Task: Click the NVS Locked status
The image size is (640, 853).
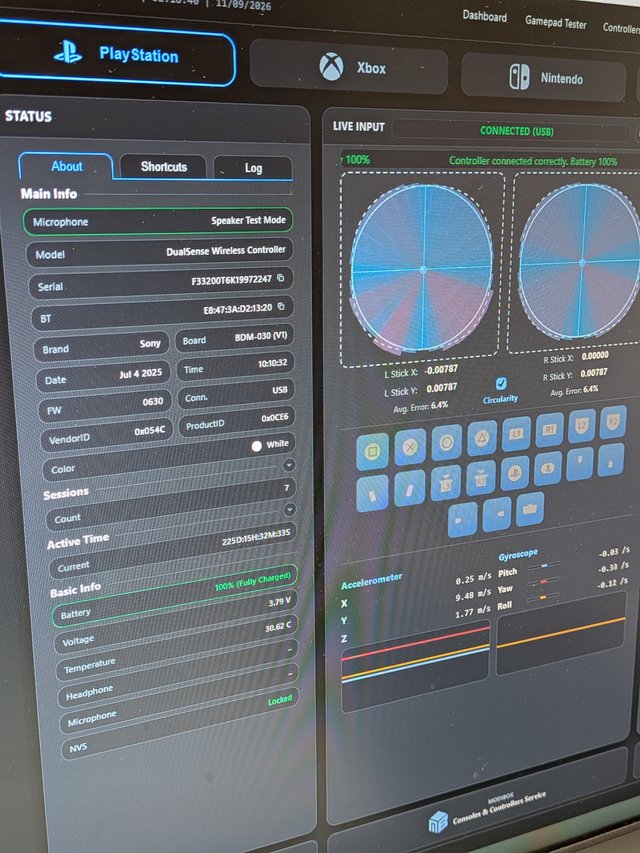Action: [x=280, y=700]
